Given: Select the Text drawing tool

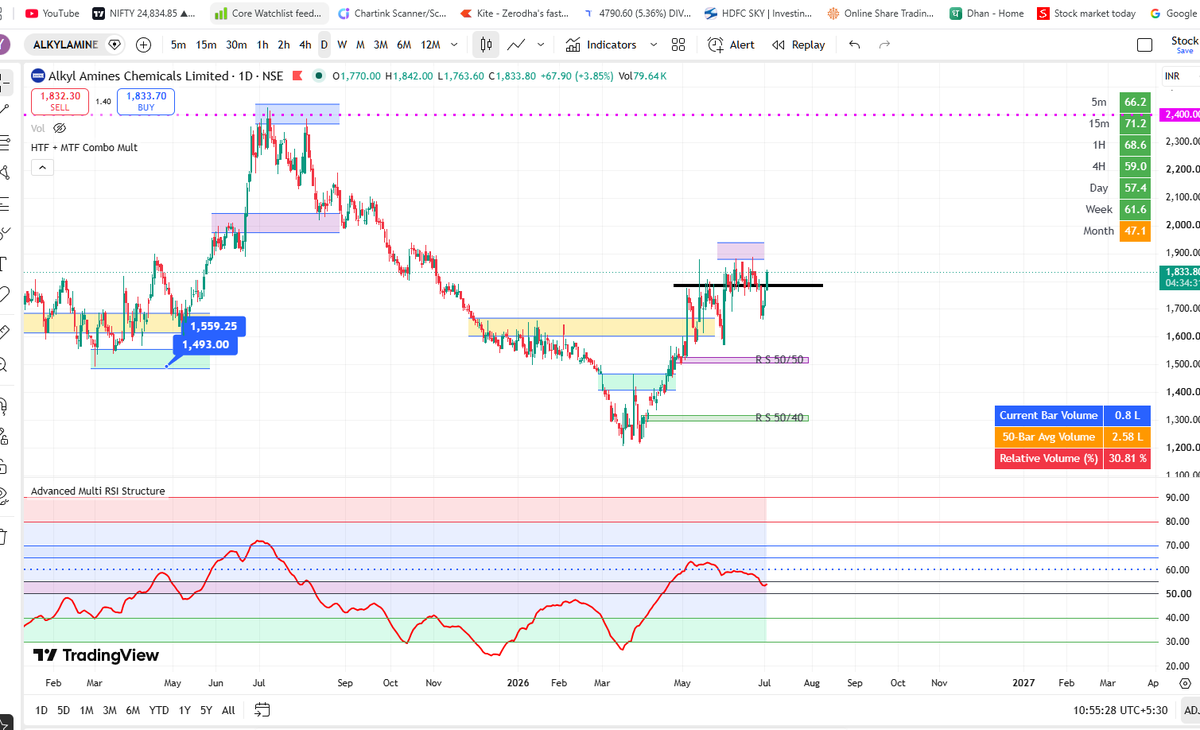Looking at the screenshot, I should point(5,264).
